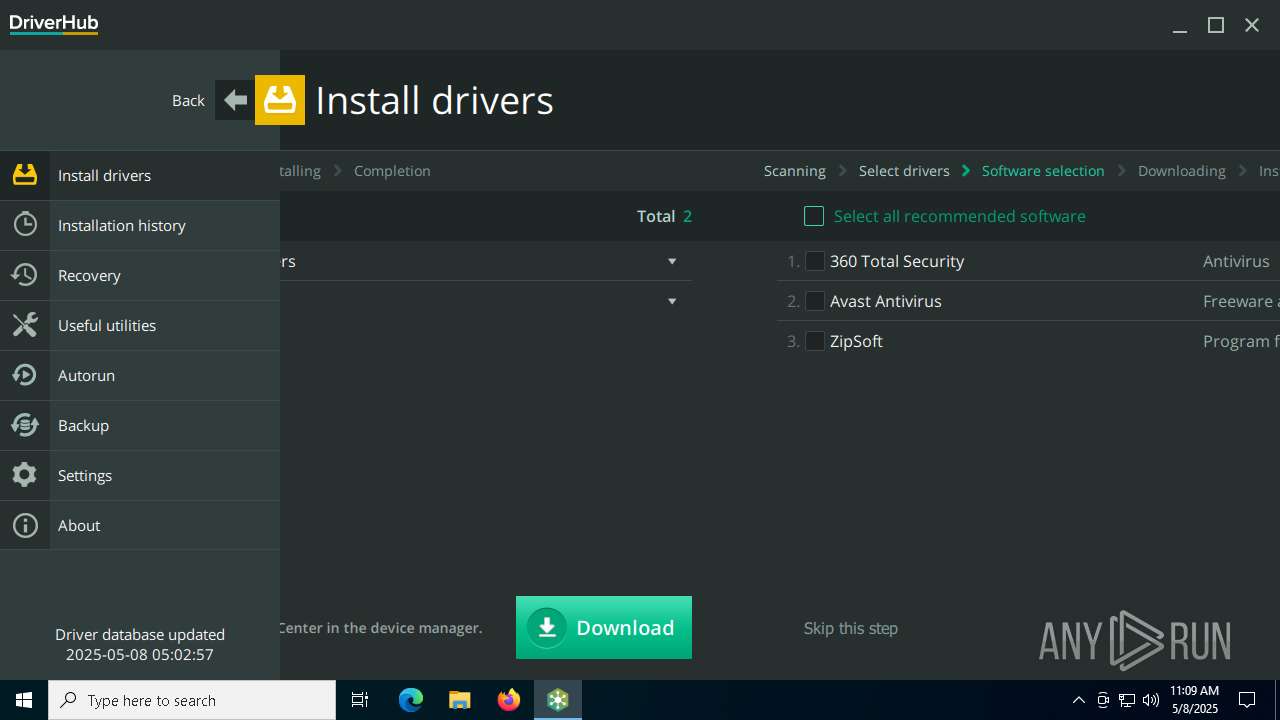The height and width of the screenshot is (720, 1280).
Task: Click ZipSoft label
Action: pyautogui.click(x=856, y=341)
